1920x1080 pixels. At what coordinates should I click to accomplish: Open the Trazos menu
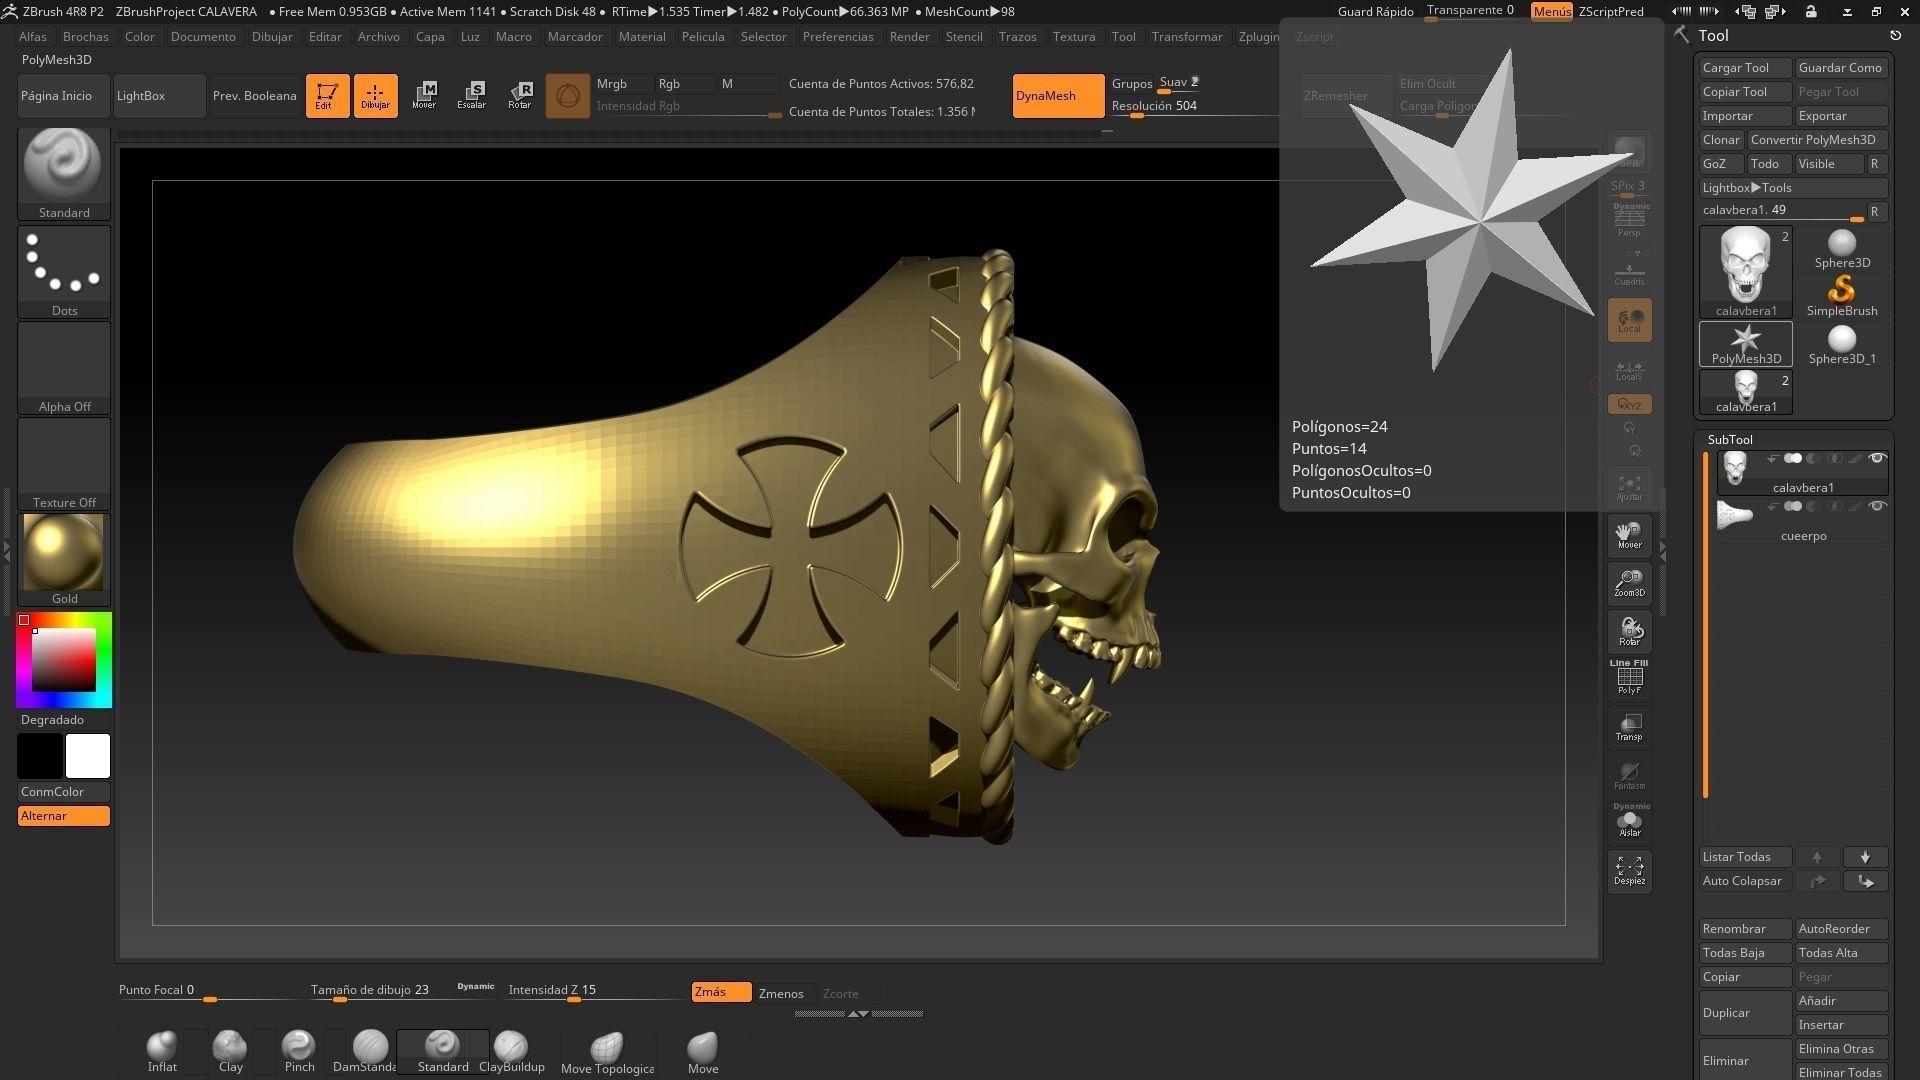coord(1017,37)
